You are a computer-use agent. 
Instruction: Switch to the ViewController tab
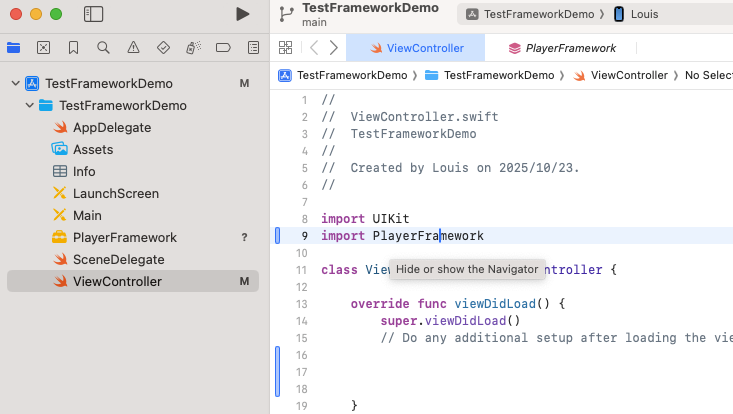pos(416,48)
